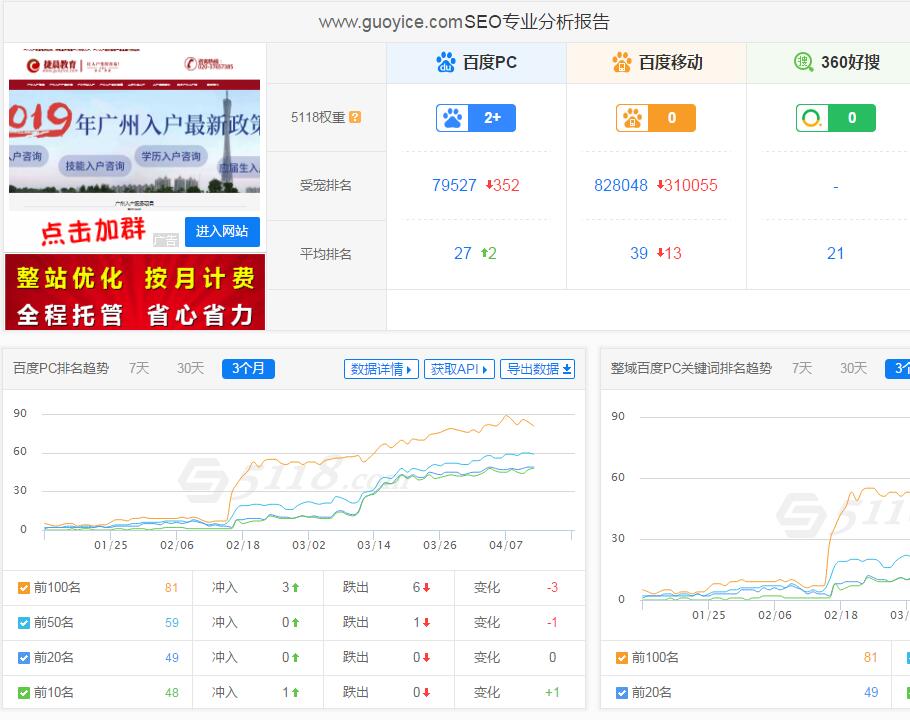Click the page title www.guoyice.com SEO专业分析报告

click(x=464, y=22)
